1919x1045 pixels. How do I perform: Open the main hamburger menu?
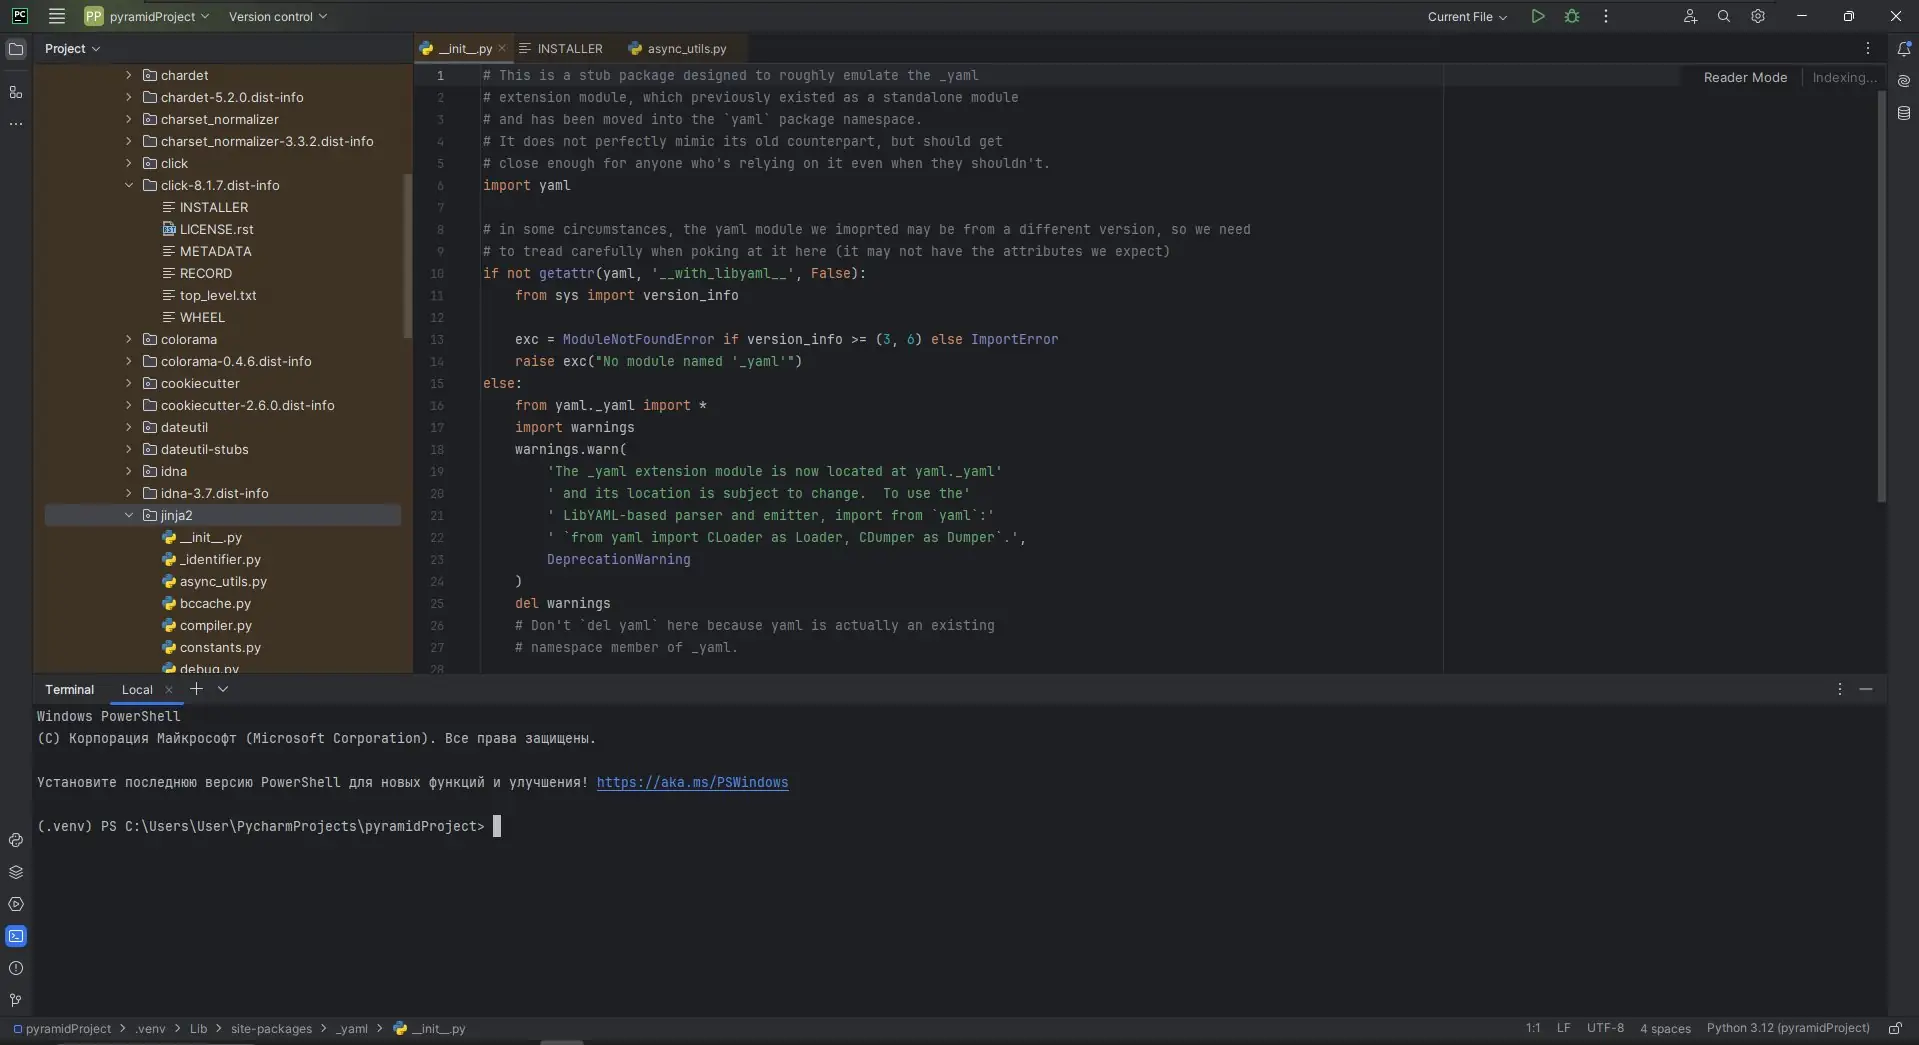57,16
